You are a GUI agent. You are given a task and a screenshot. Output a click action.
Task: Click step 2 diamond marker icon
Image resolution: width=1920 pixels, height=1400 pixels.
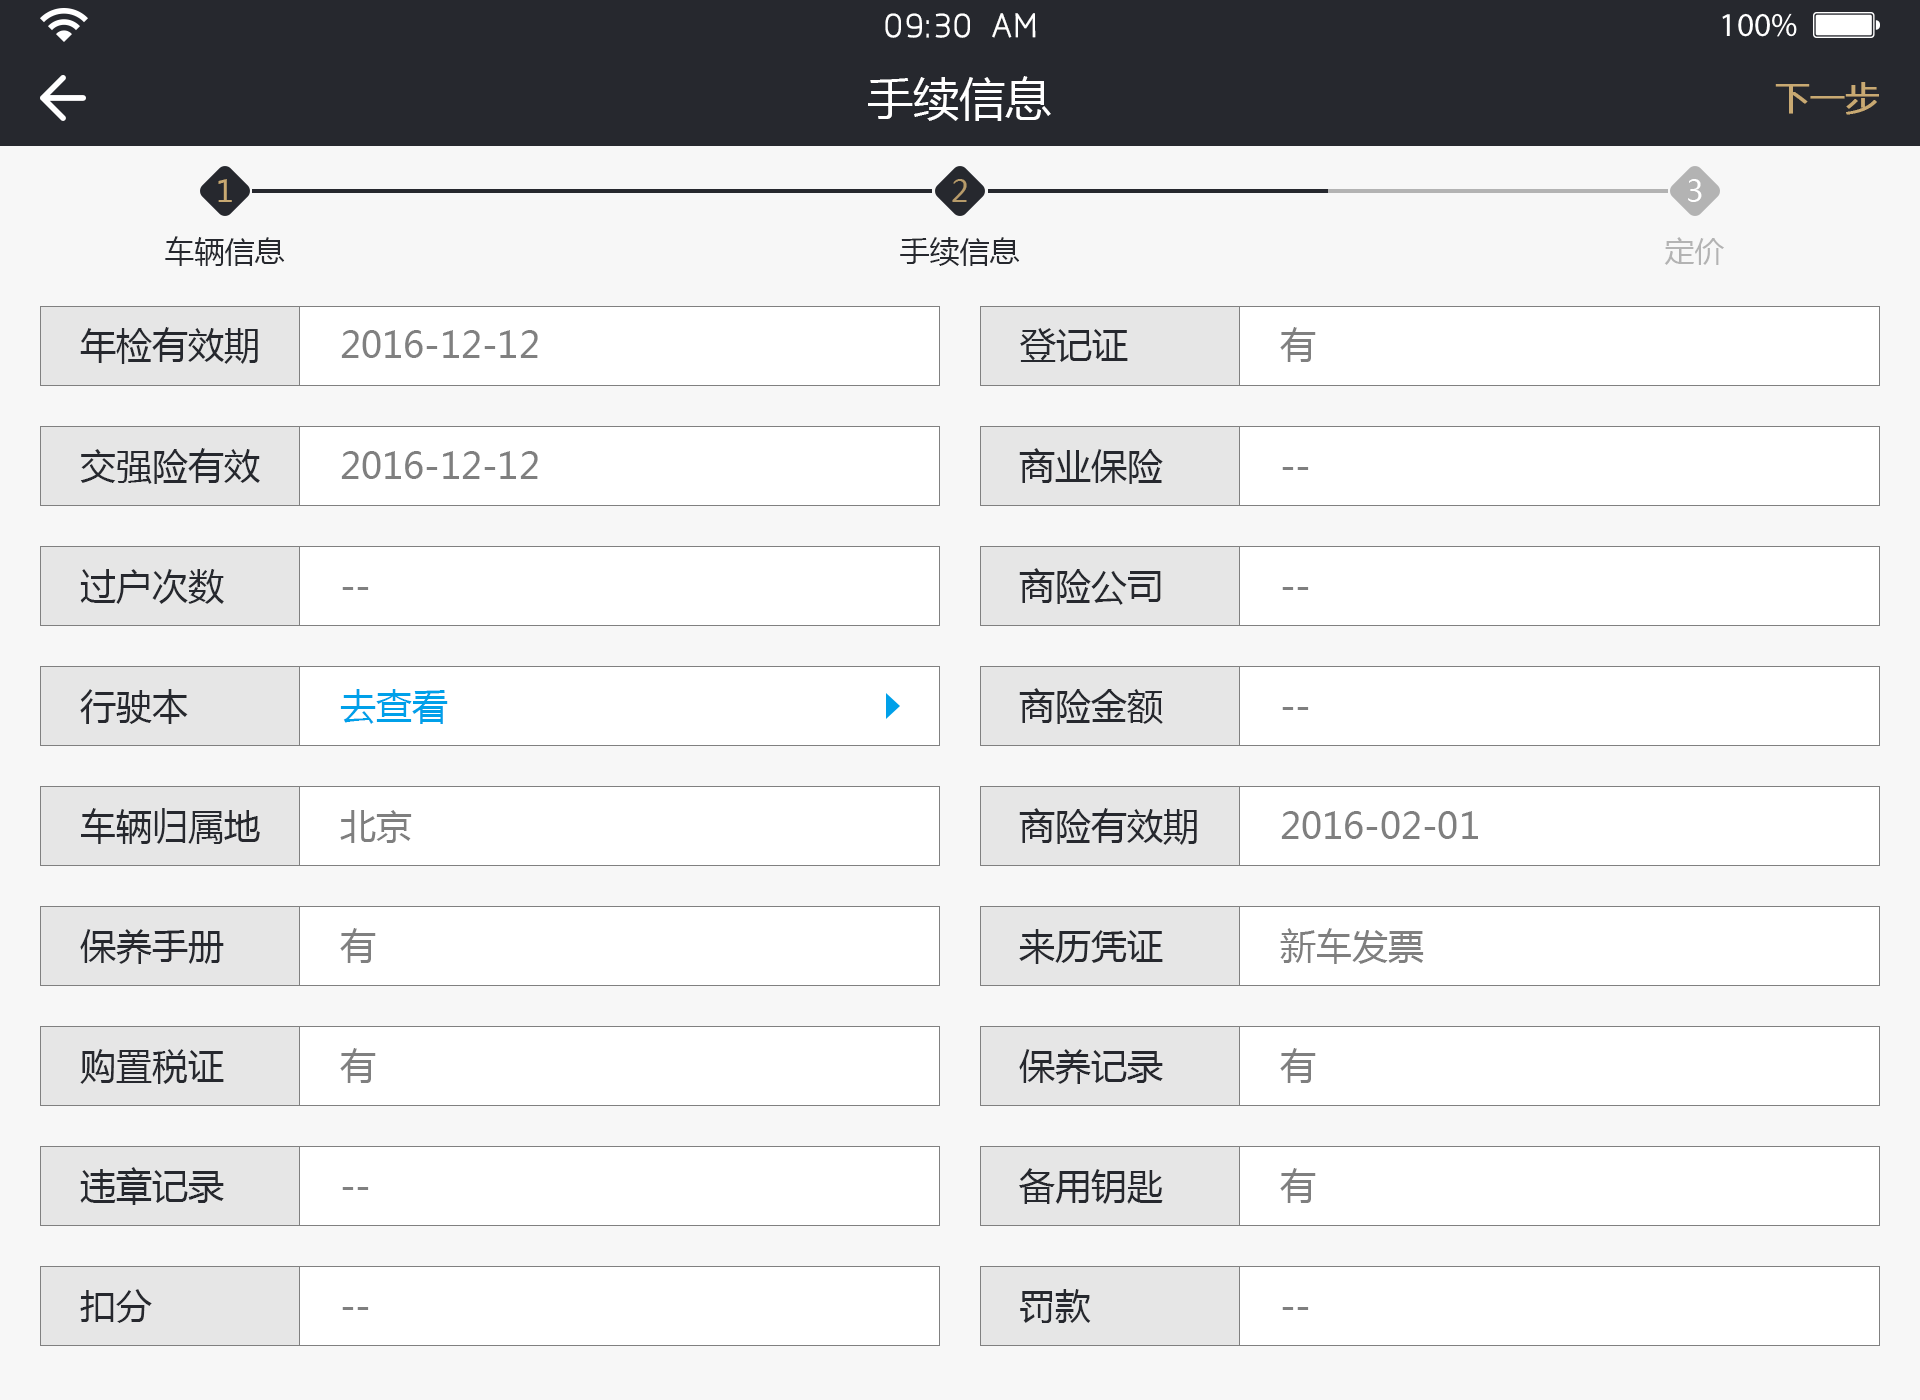pyautogui.click(x=959, y=190)
